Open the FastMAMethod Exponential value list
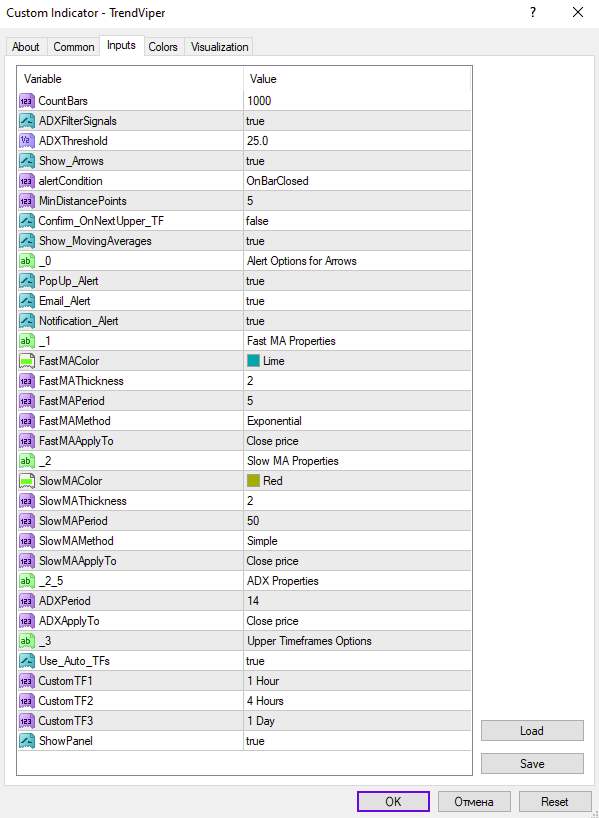 (x=357, y=421)
